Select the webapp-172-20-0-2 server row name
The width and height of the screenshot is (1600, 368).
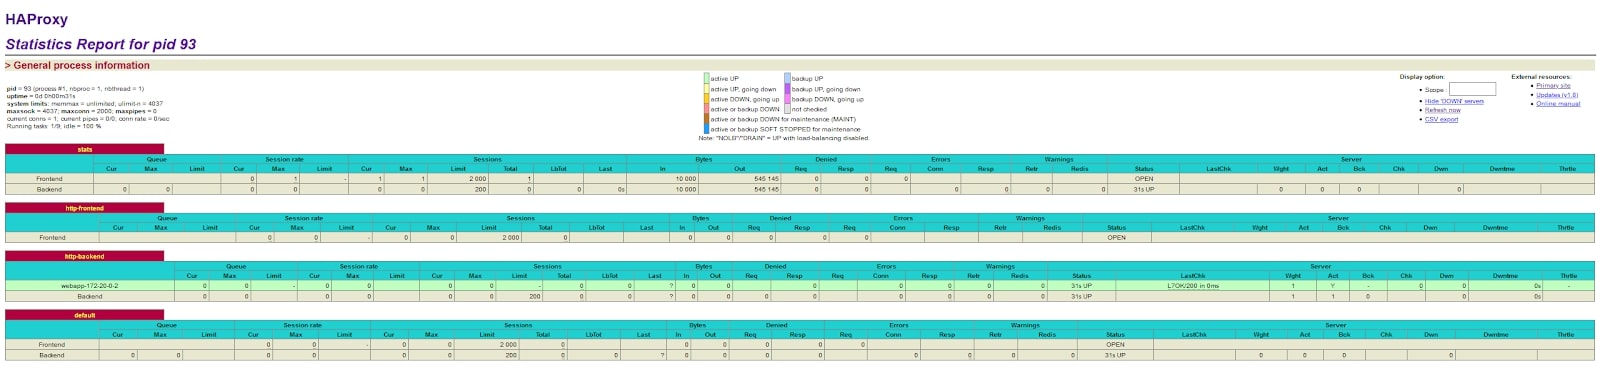pos(90,286)
